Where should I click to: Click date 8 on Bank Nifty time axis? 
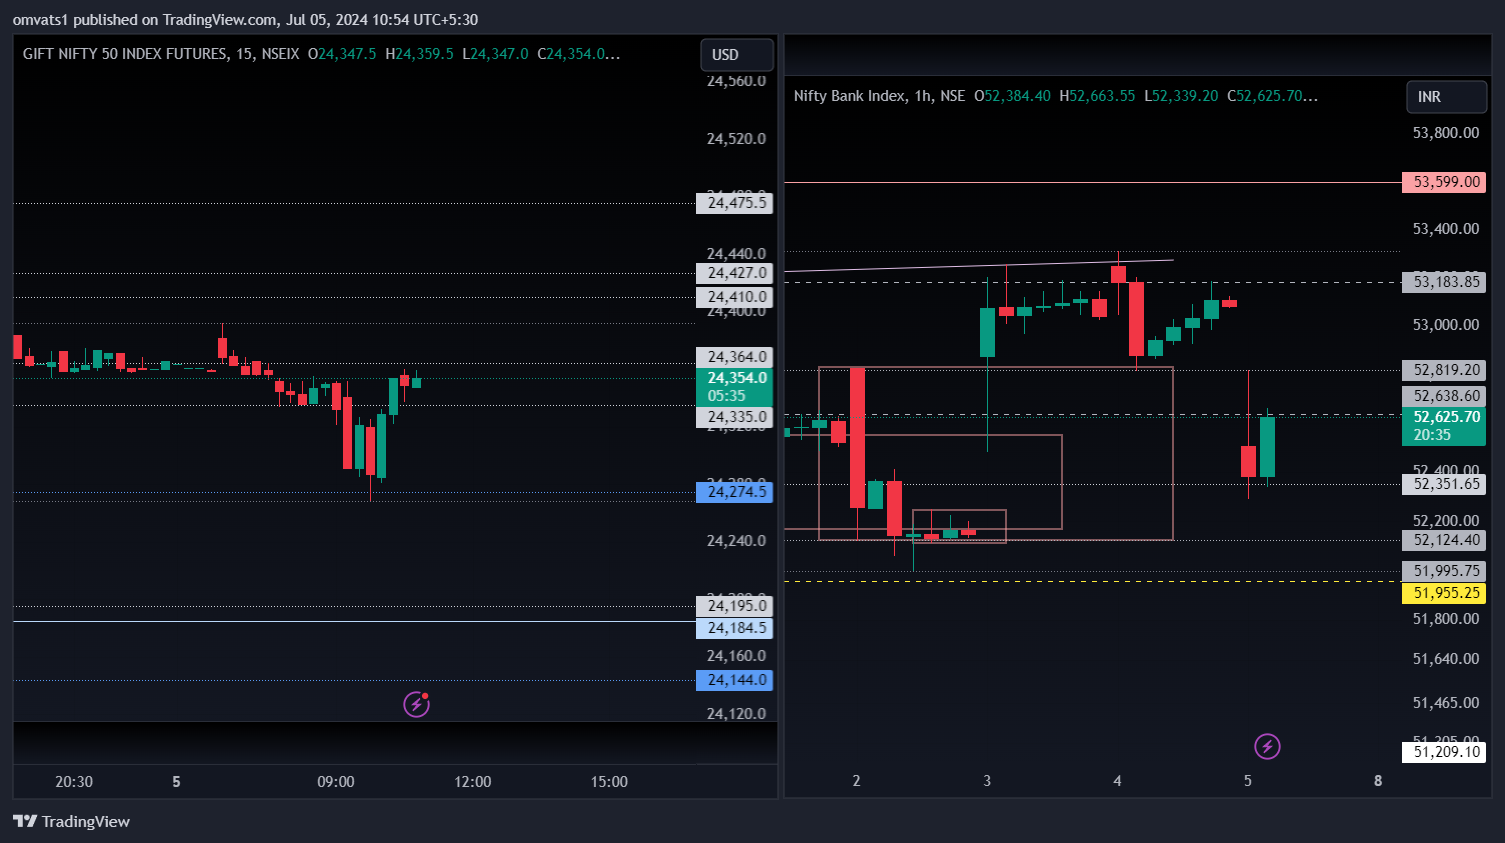[x=1378, y=781]
